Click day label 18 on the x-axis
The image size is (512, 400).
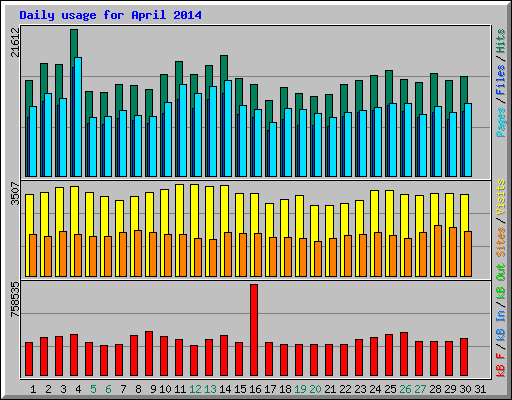(x=285, y=389)
